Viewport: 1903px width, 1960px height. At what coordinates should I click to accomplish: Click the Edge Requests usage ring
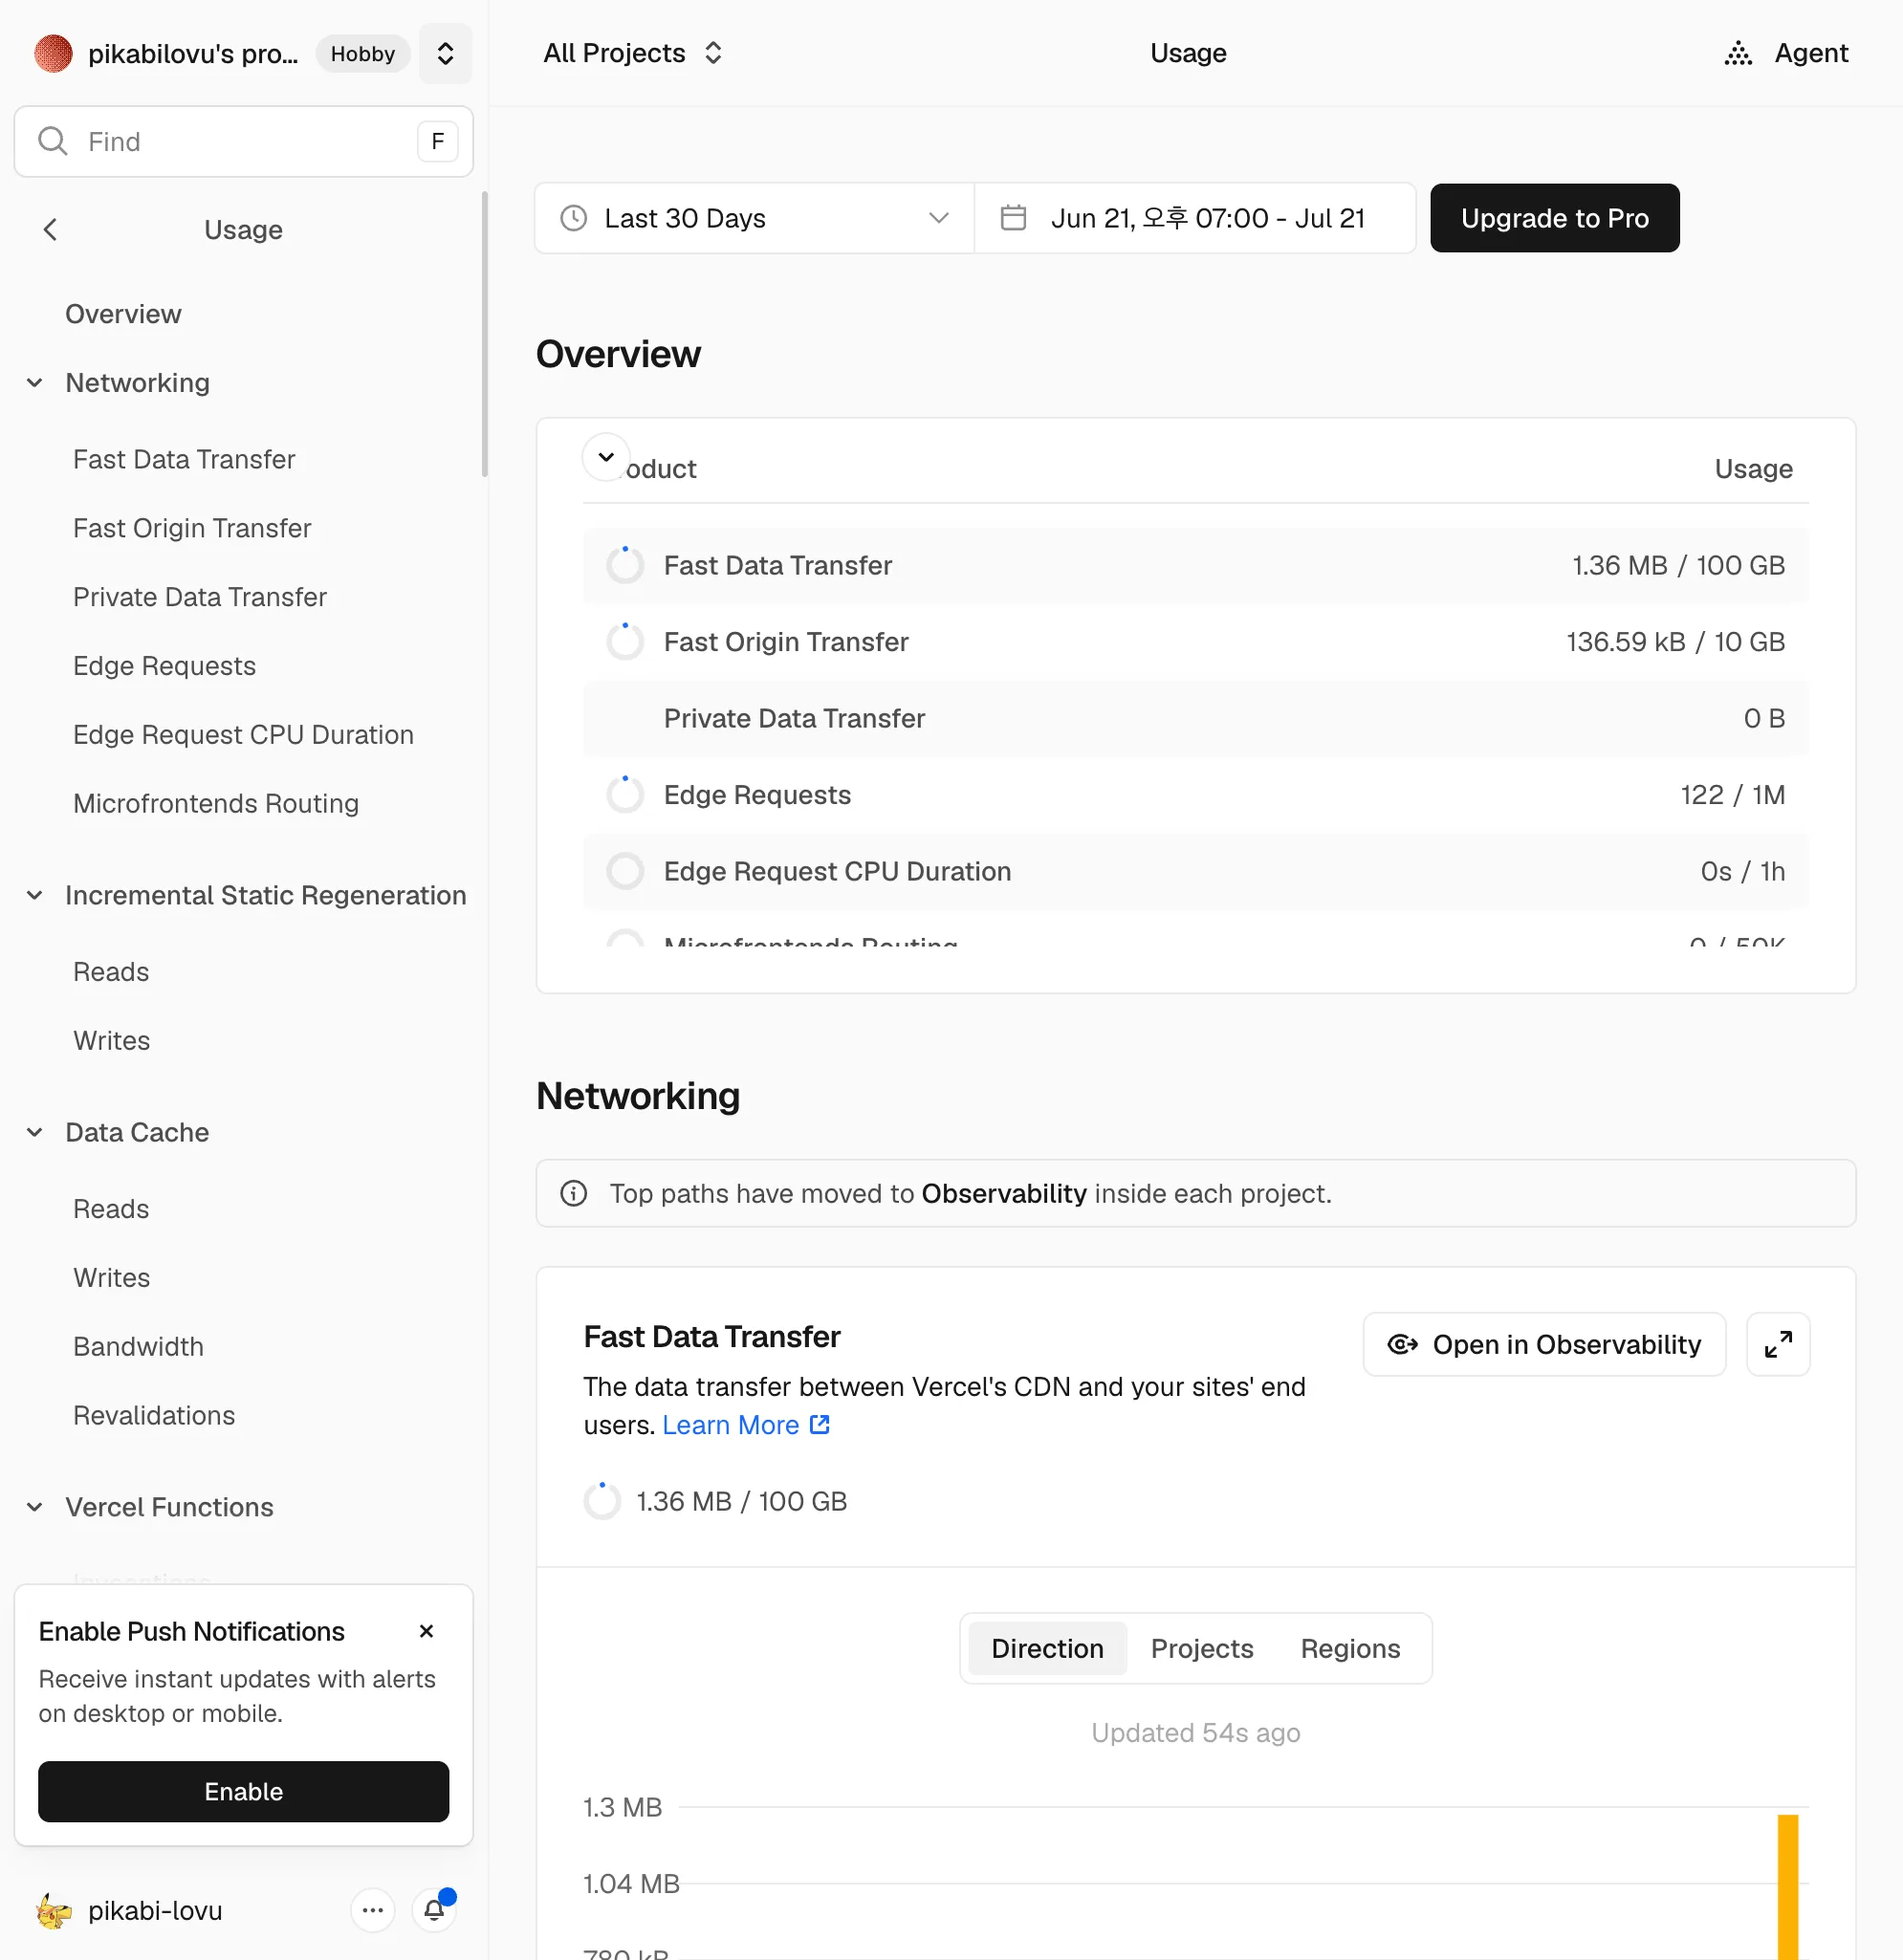tap(625, 795)
